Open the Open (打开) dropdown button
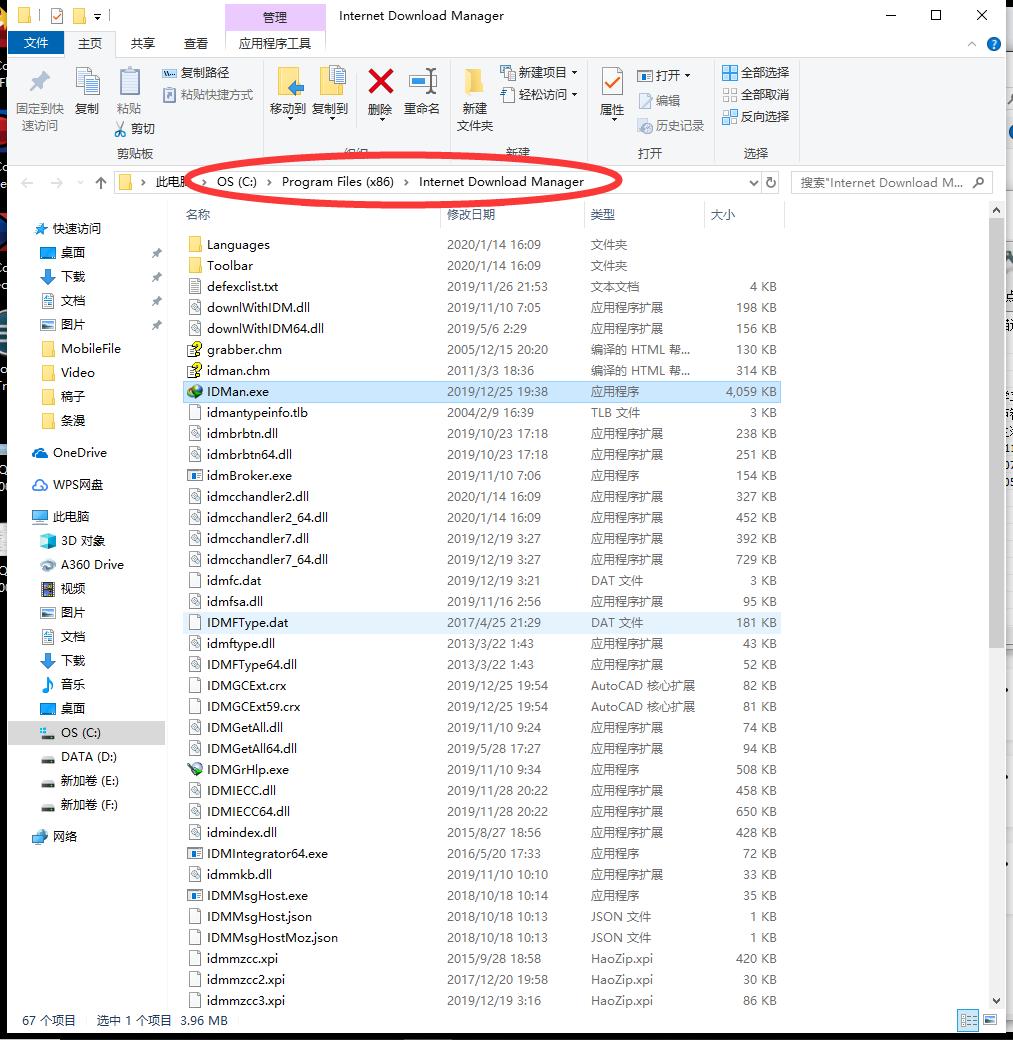Image resolution: width=1013 pixels, height=1040 pixels. (663, 76)
